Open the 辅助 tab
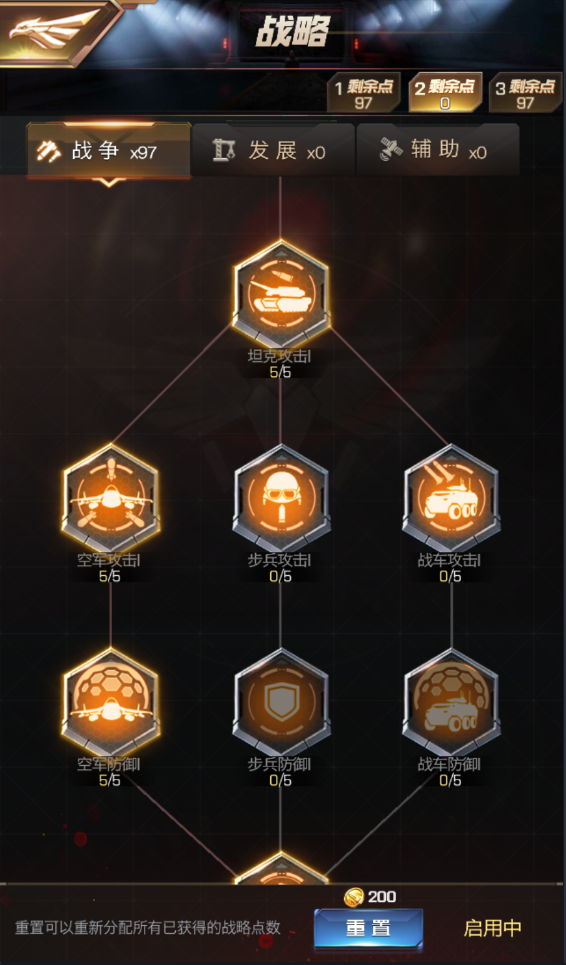 click(438, 151)
